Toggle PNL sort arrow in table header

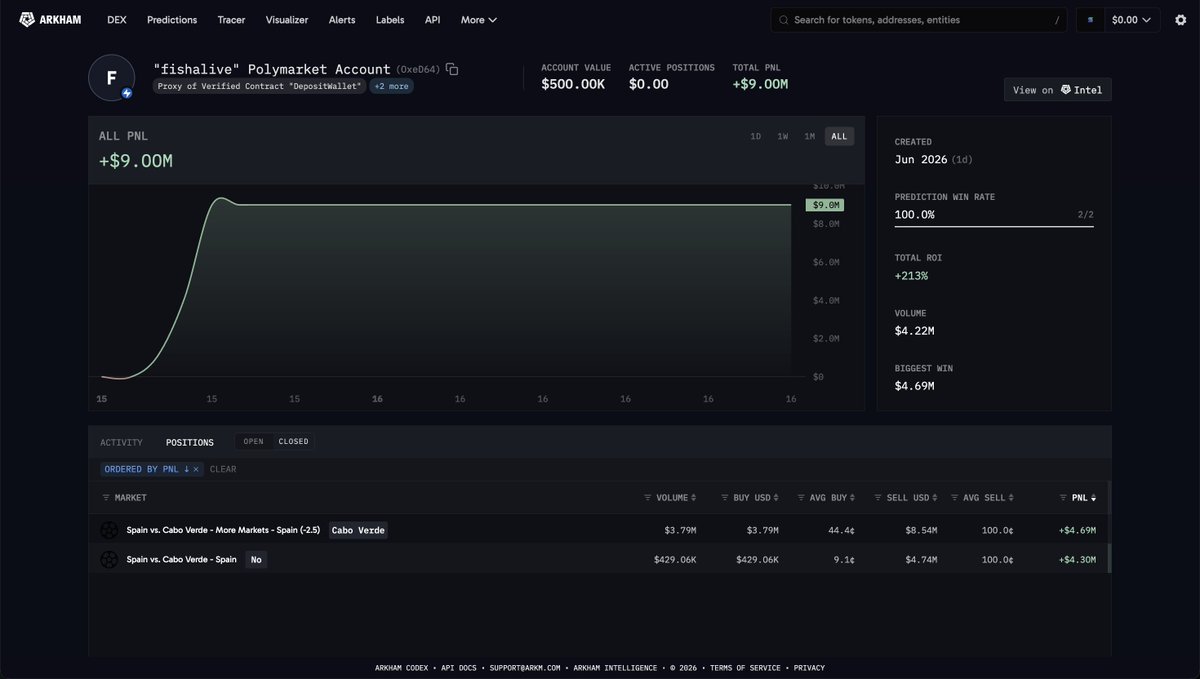pyautogui.click(x=1093, y=497)
